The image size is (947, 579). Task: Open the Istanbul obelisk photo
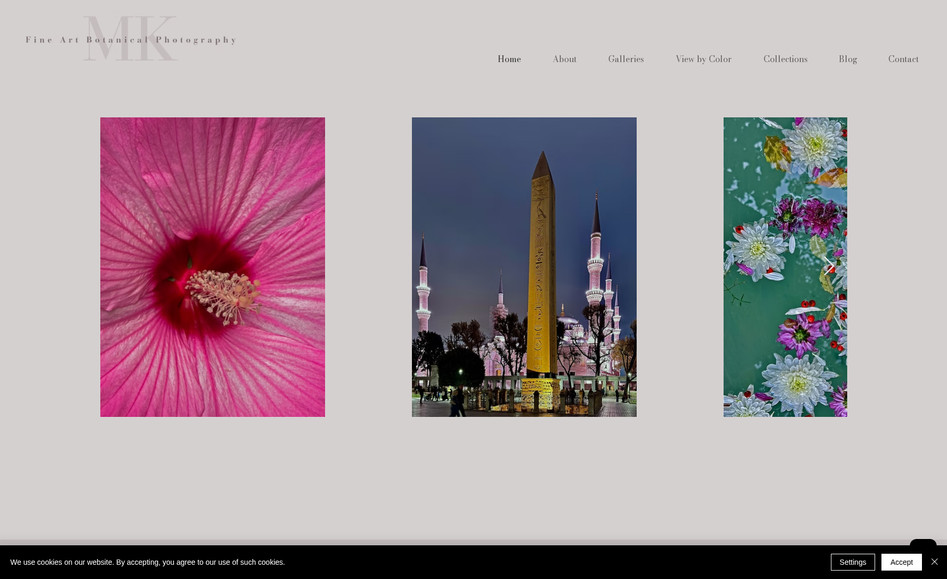point(524,266)
